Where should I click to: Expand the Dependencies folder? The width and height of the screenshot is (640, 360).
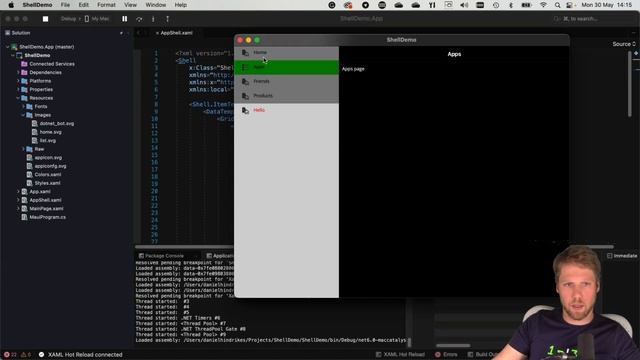[x=18, y=73]
